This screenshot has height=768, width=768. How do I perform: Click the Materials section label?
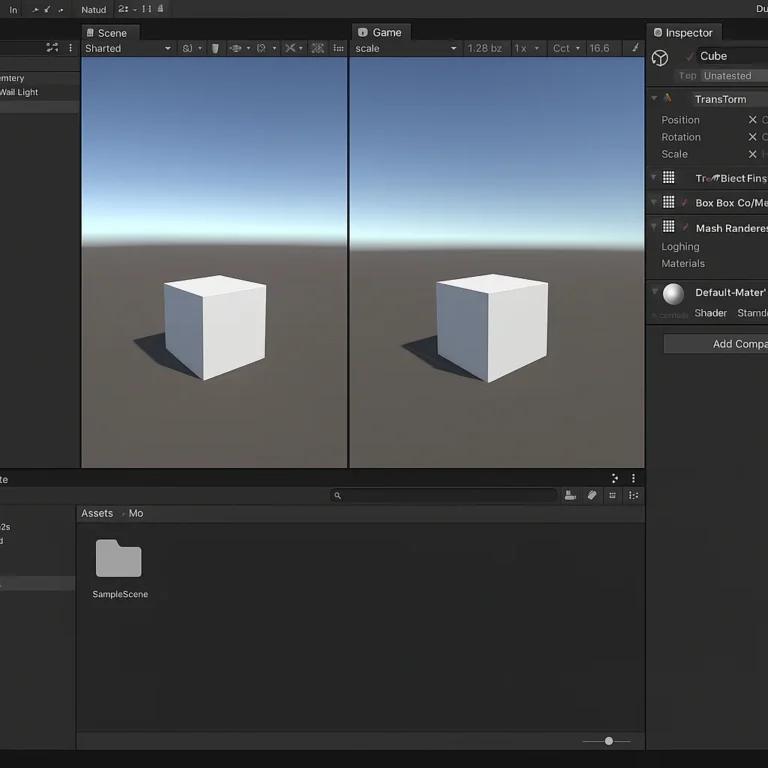point(683,264)
